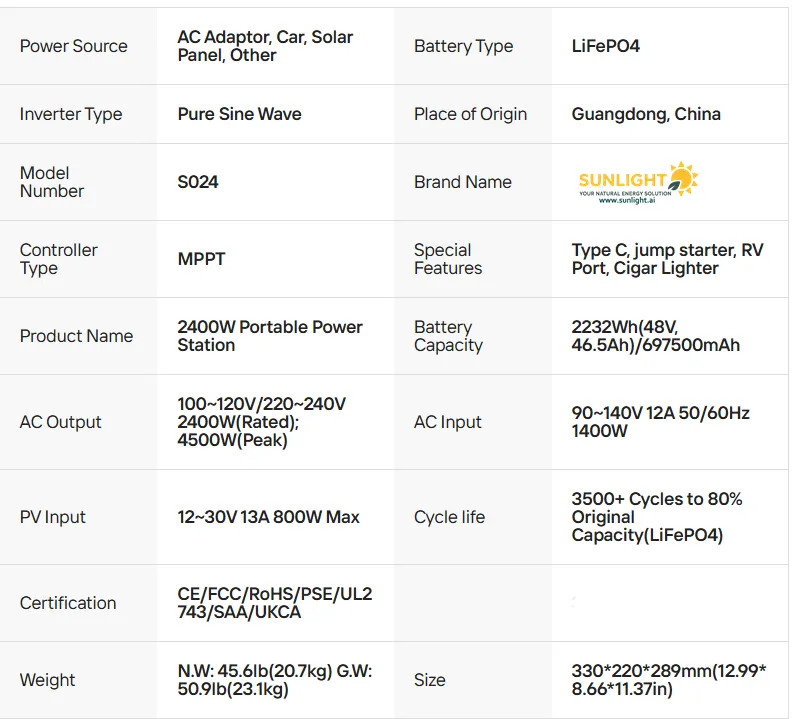Click the Sunlight brand logo image

point(638,182)
